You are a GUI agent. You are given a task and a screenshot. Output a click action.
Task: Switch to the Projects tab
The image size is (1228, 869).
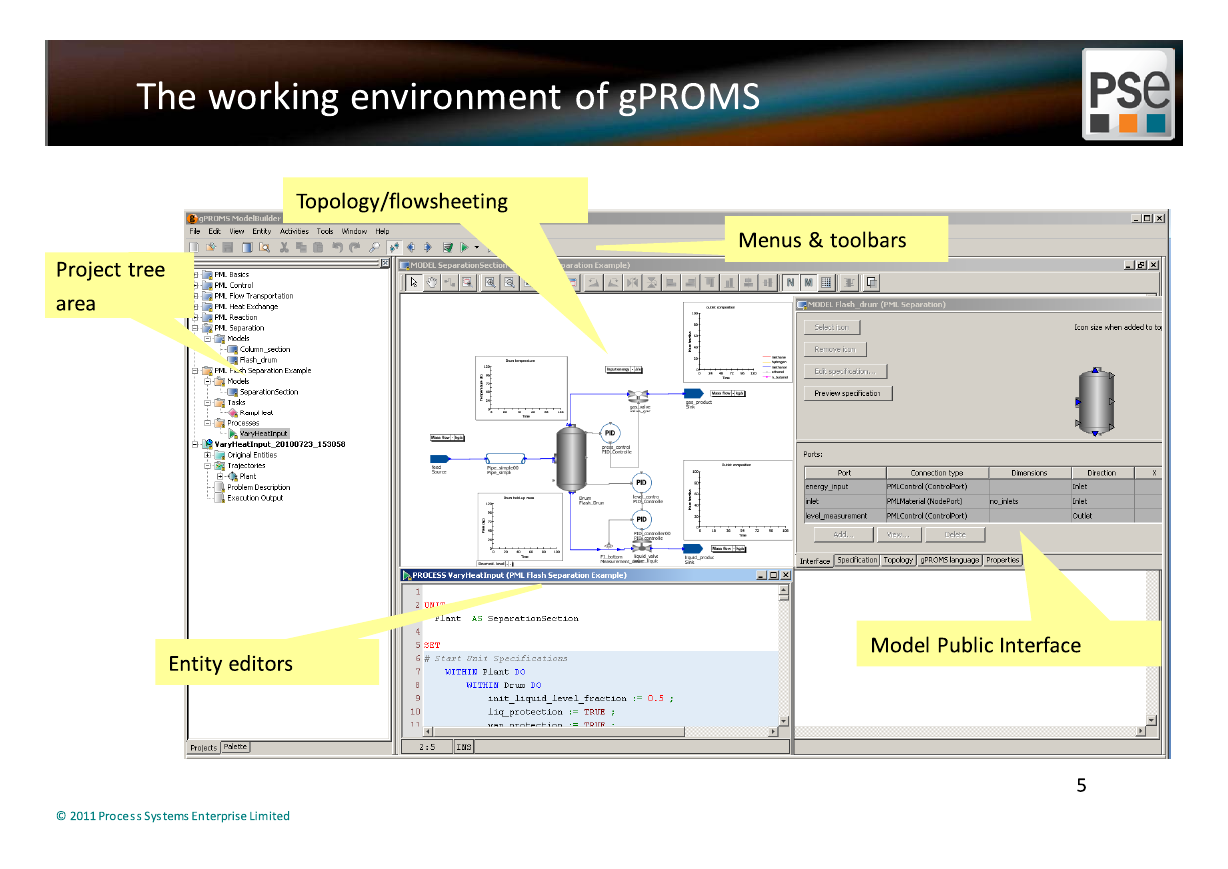pyautogui.click(x=204, y=748)
